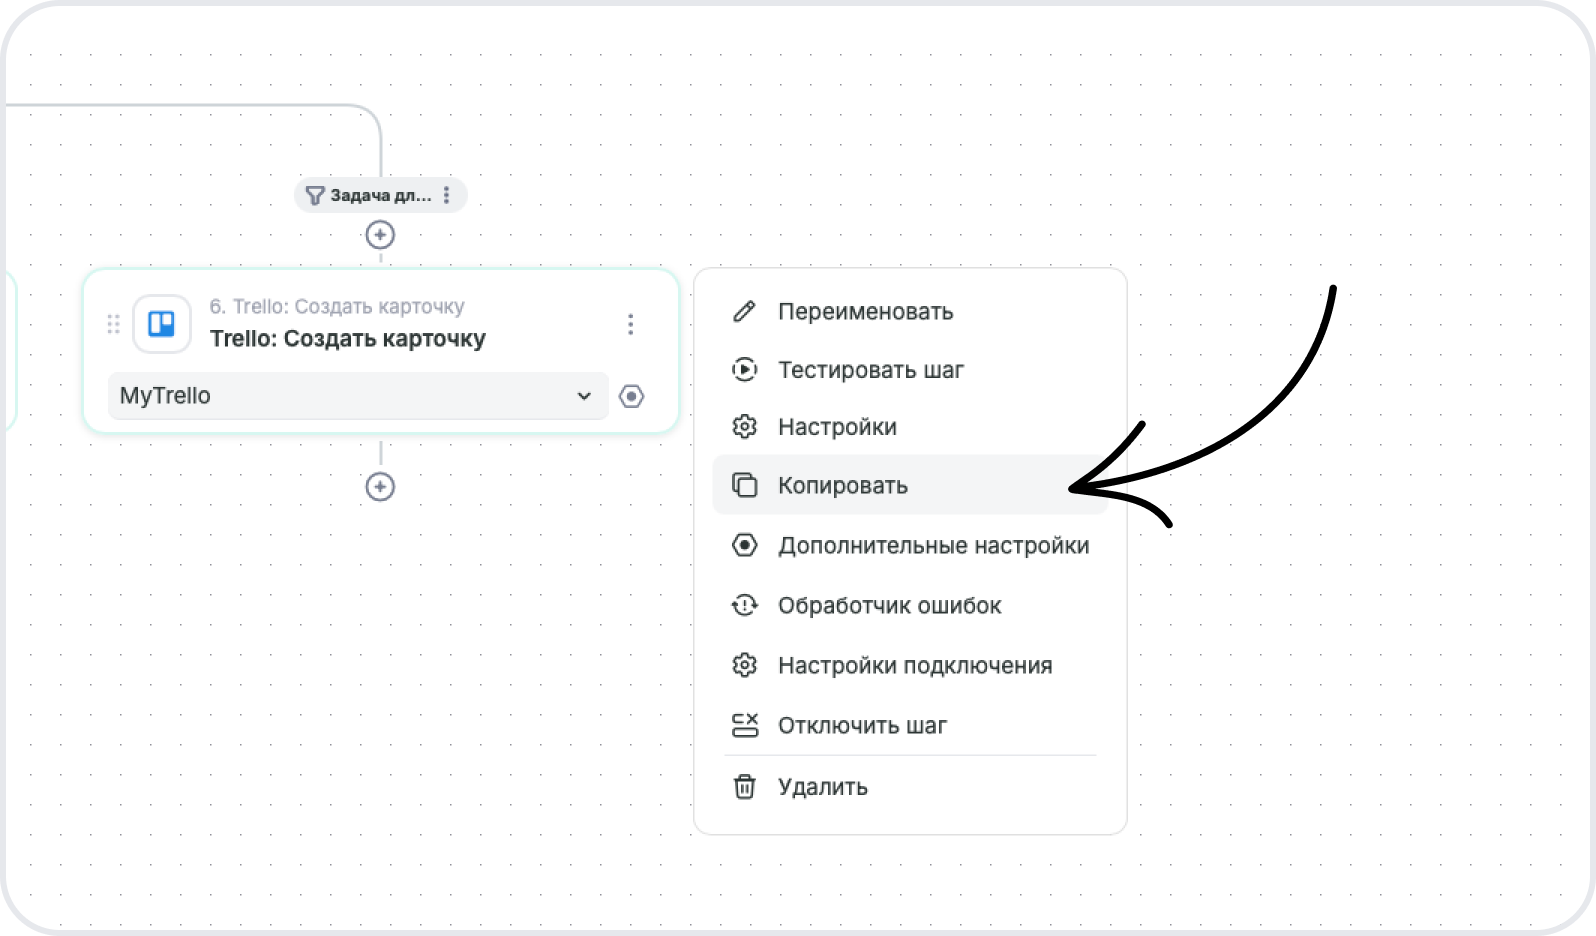
Task: Click the trash icon next to Удалить
Action: [x=744, y=787]
